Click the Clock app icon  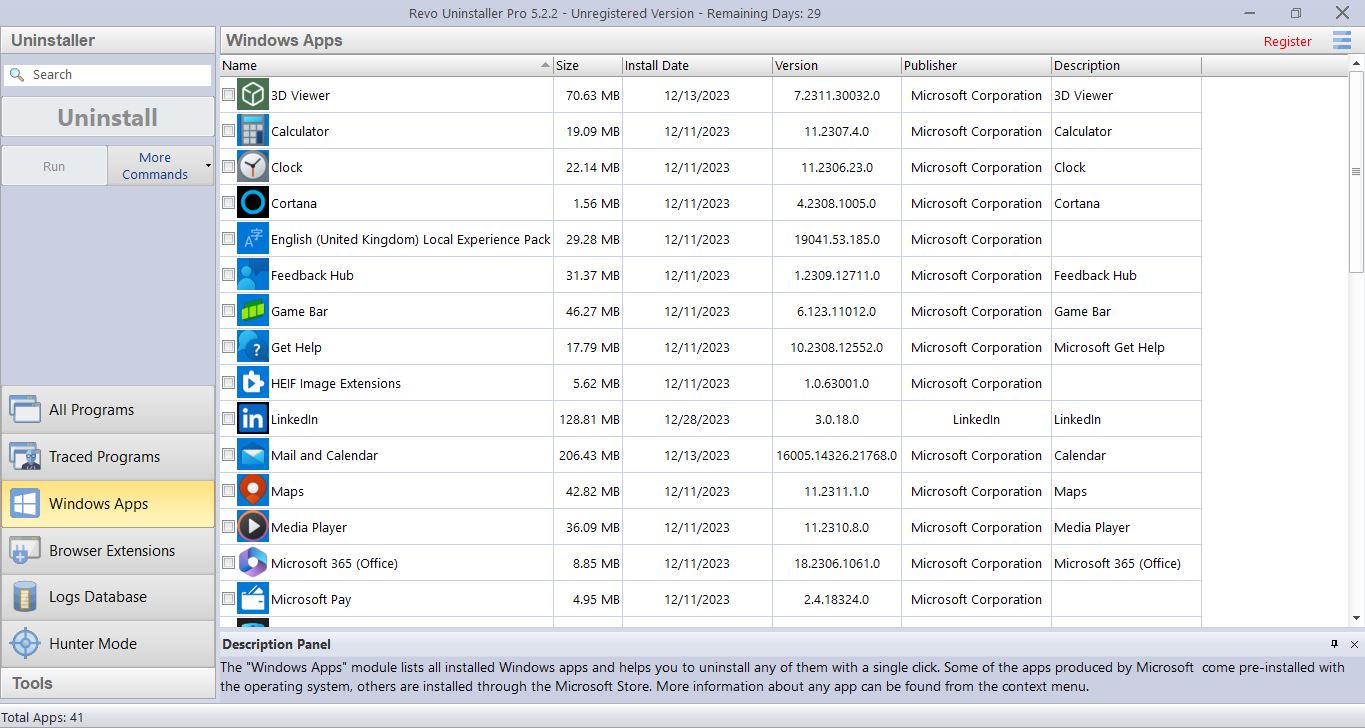[x=253, y=167]
